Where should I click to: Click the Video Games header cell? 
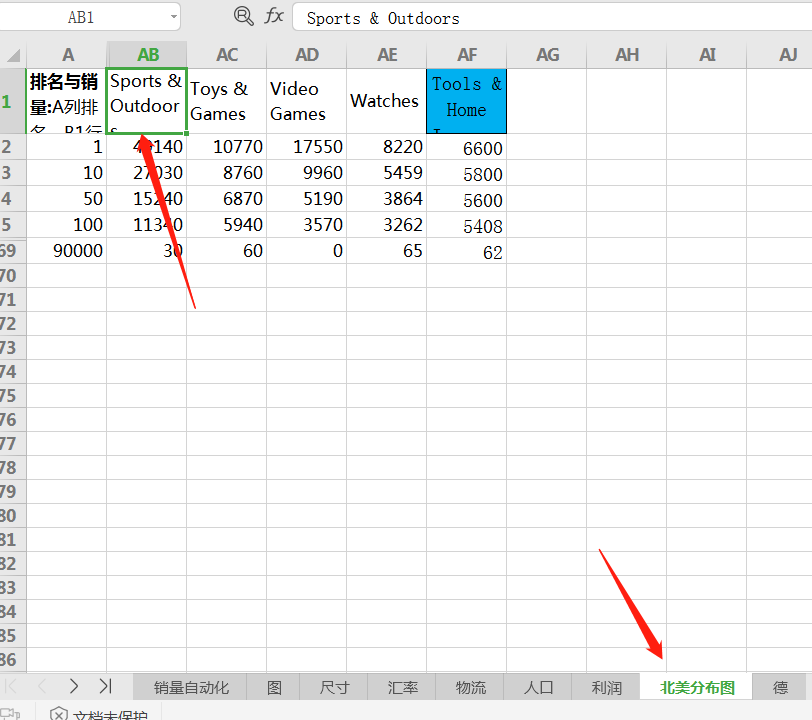pos(307,101)
